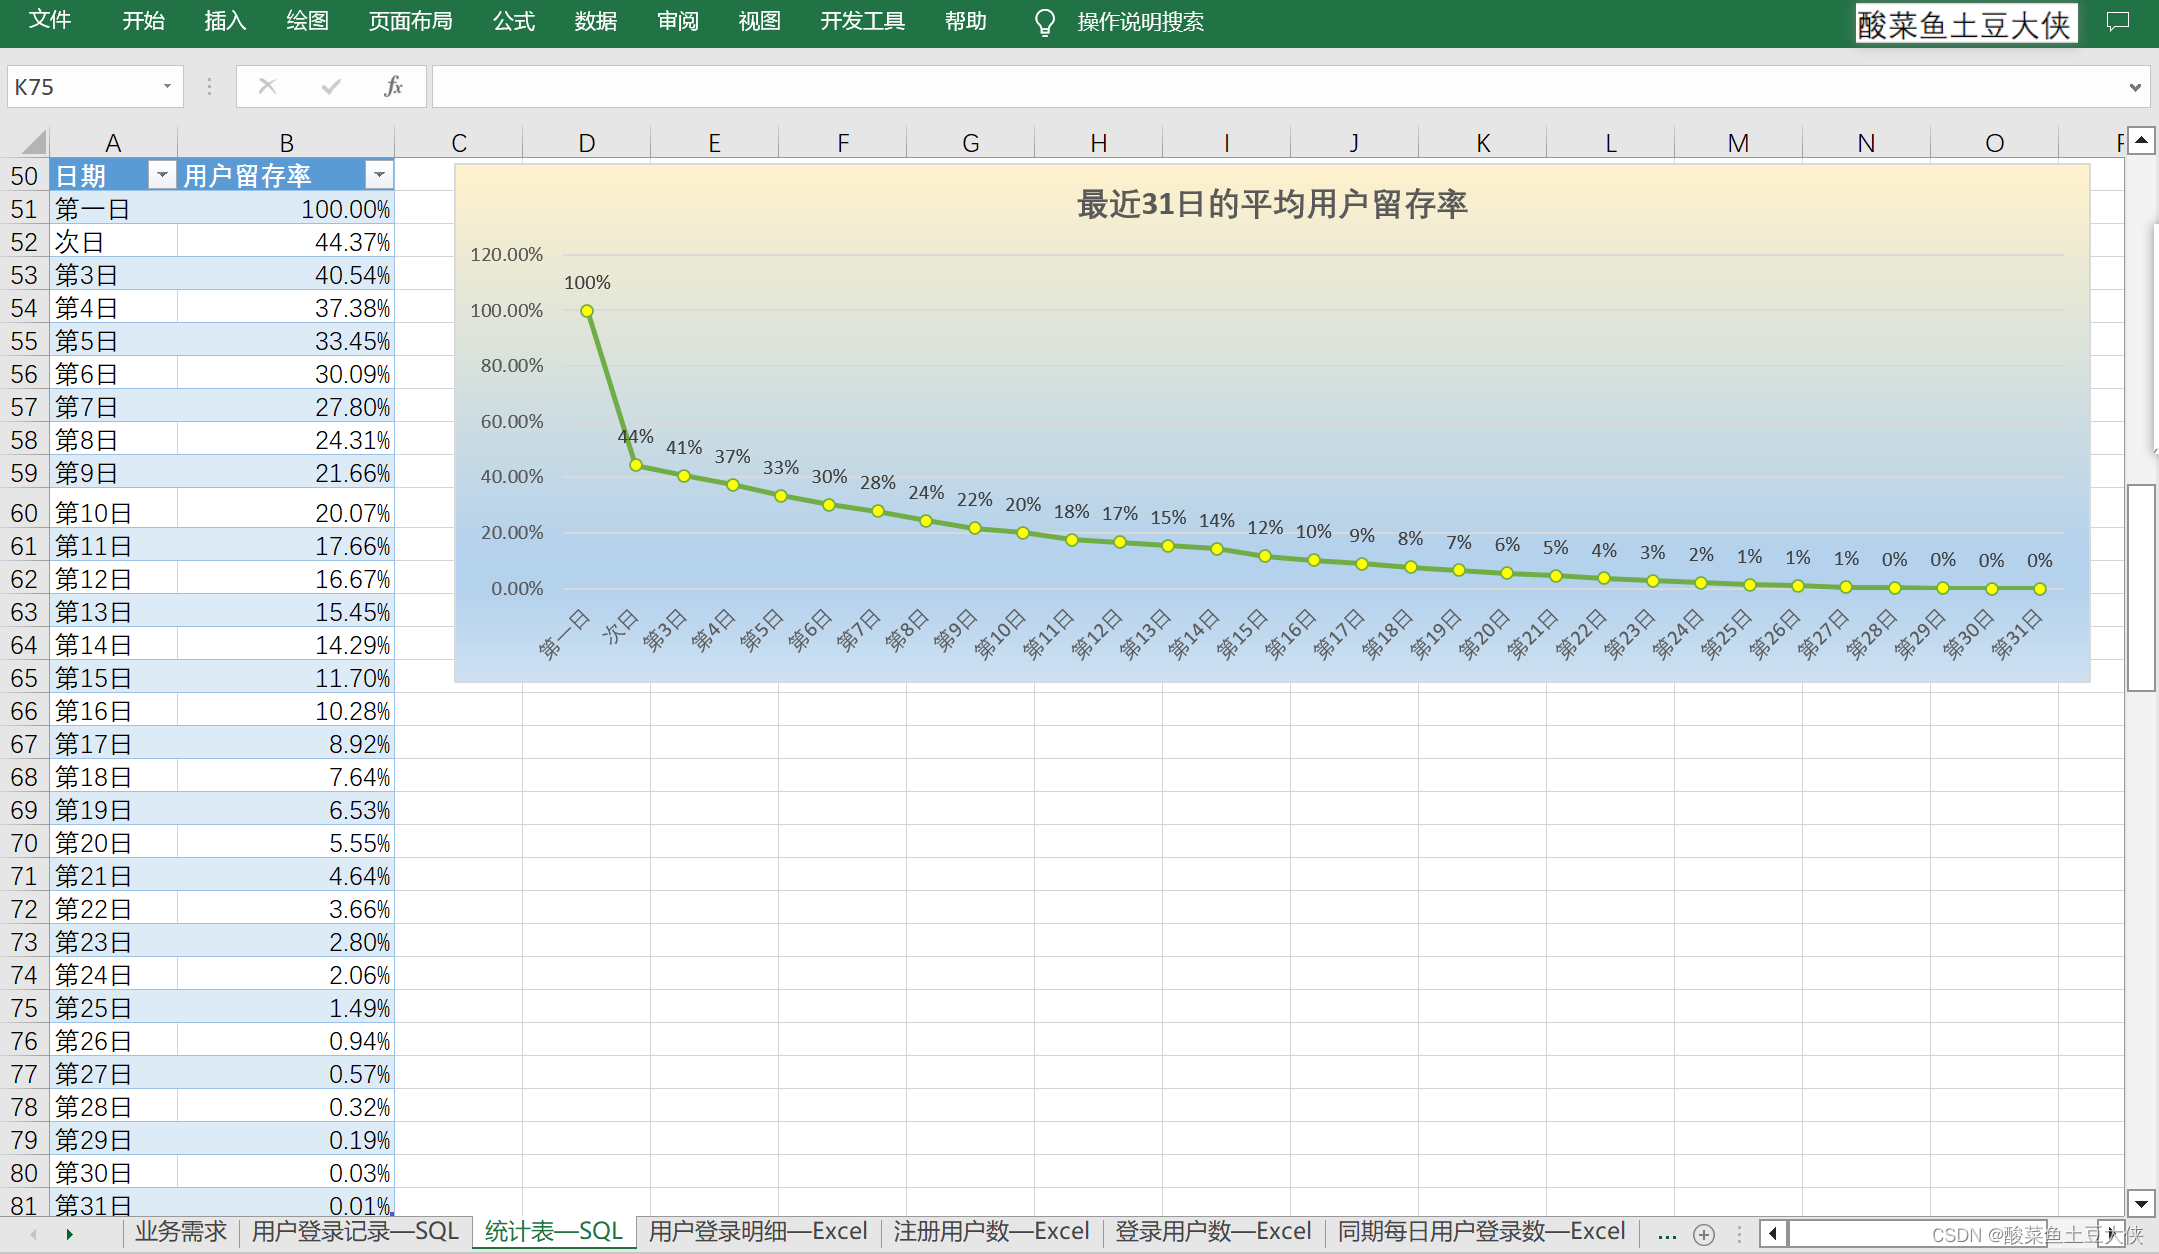Select the 统计表—SQL sheet tab
The width and height of the screenshot is (2159, 1254).
553,1232
